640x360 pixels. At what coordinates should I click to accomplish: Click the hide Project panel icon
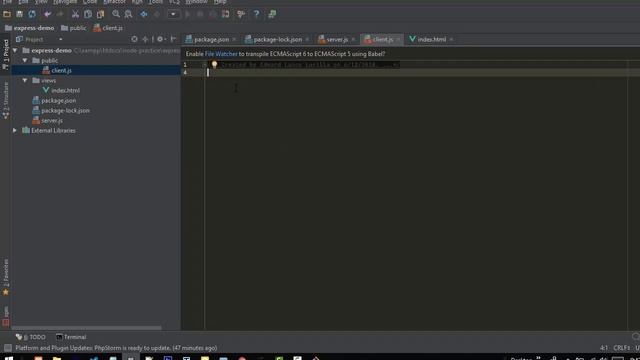[173, 40]
